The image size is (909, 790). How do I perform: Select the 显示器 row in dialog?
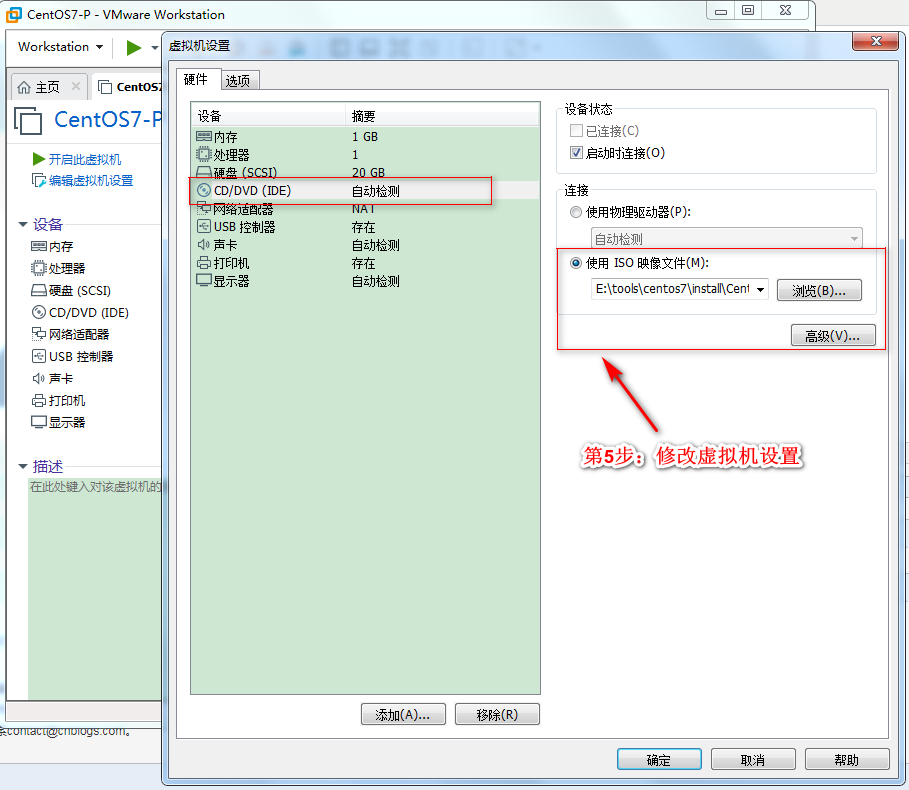click(365, 281)
